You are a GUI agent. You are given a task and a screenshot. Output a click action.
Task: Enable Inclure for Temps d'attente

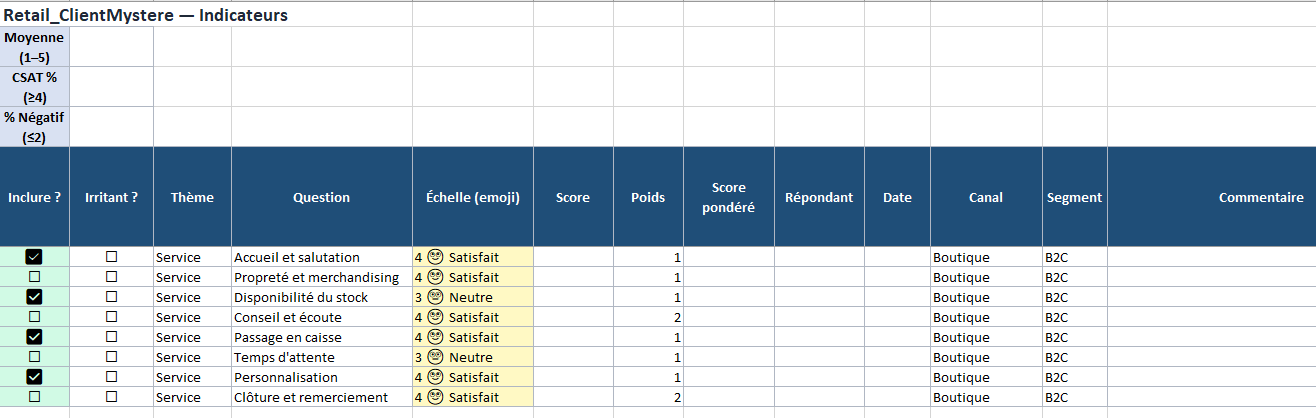click(34, 357)
